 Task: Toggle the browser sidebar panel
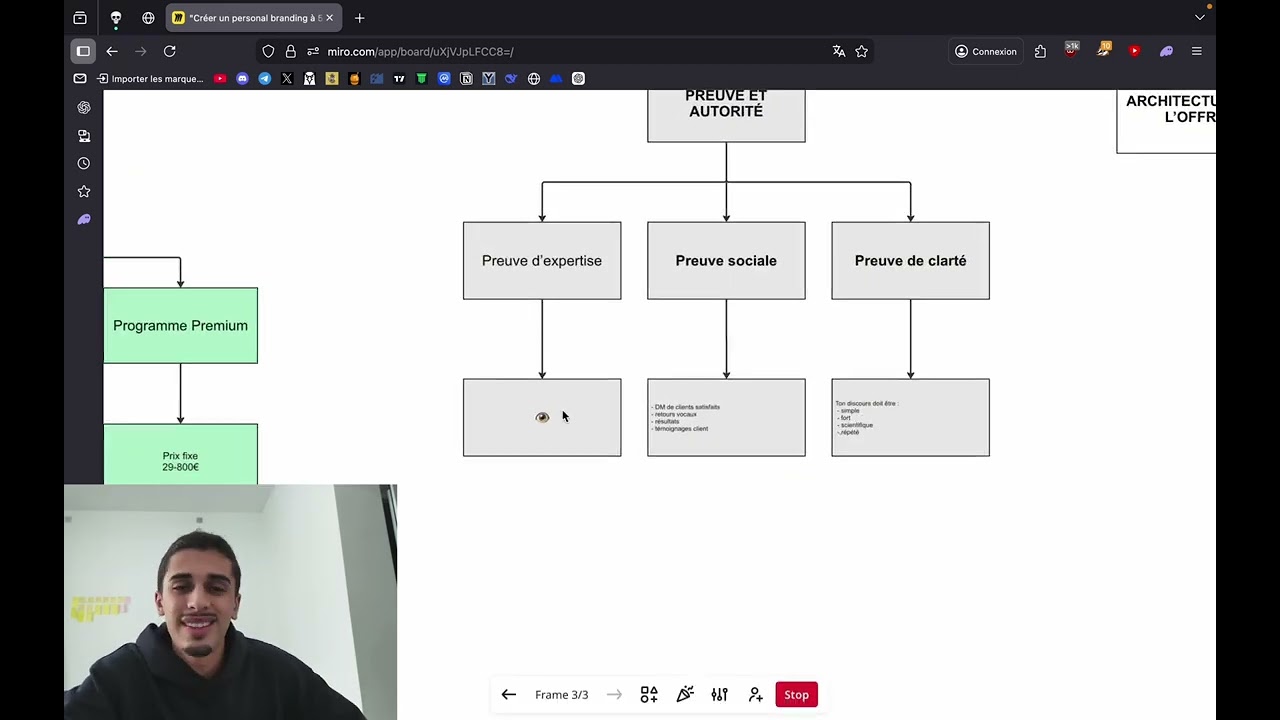[x=83, y=51]
